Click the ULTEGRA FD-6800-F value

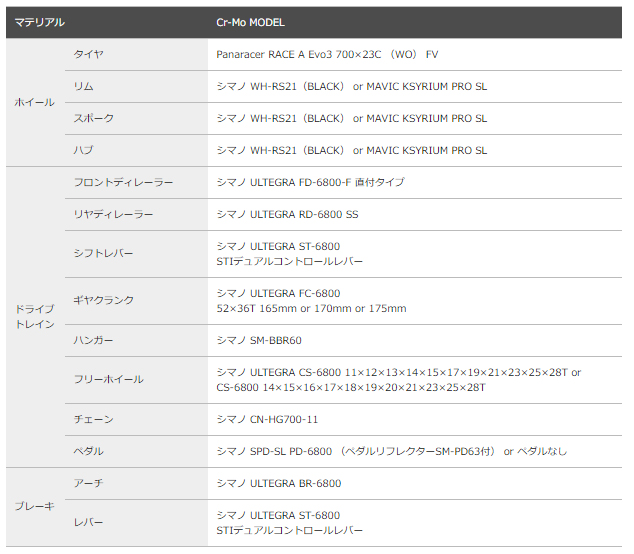310,182
